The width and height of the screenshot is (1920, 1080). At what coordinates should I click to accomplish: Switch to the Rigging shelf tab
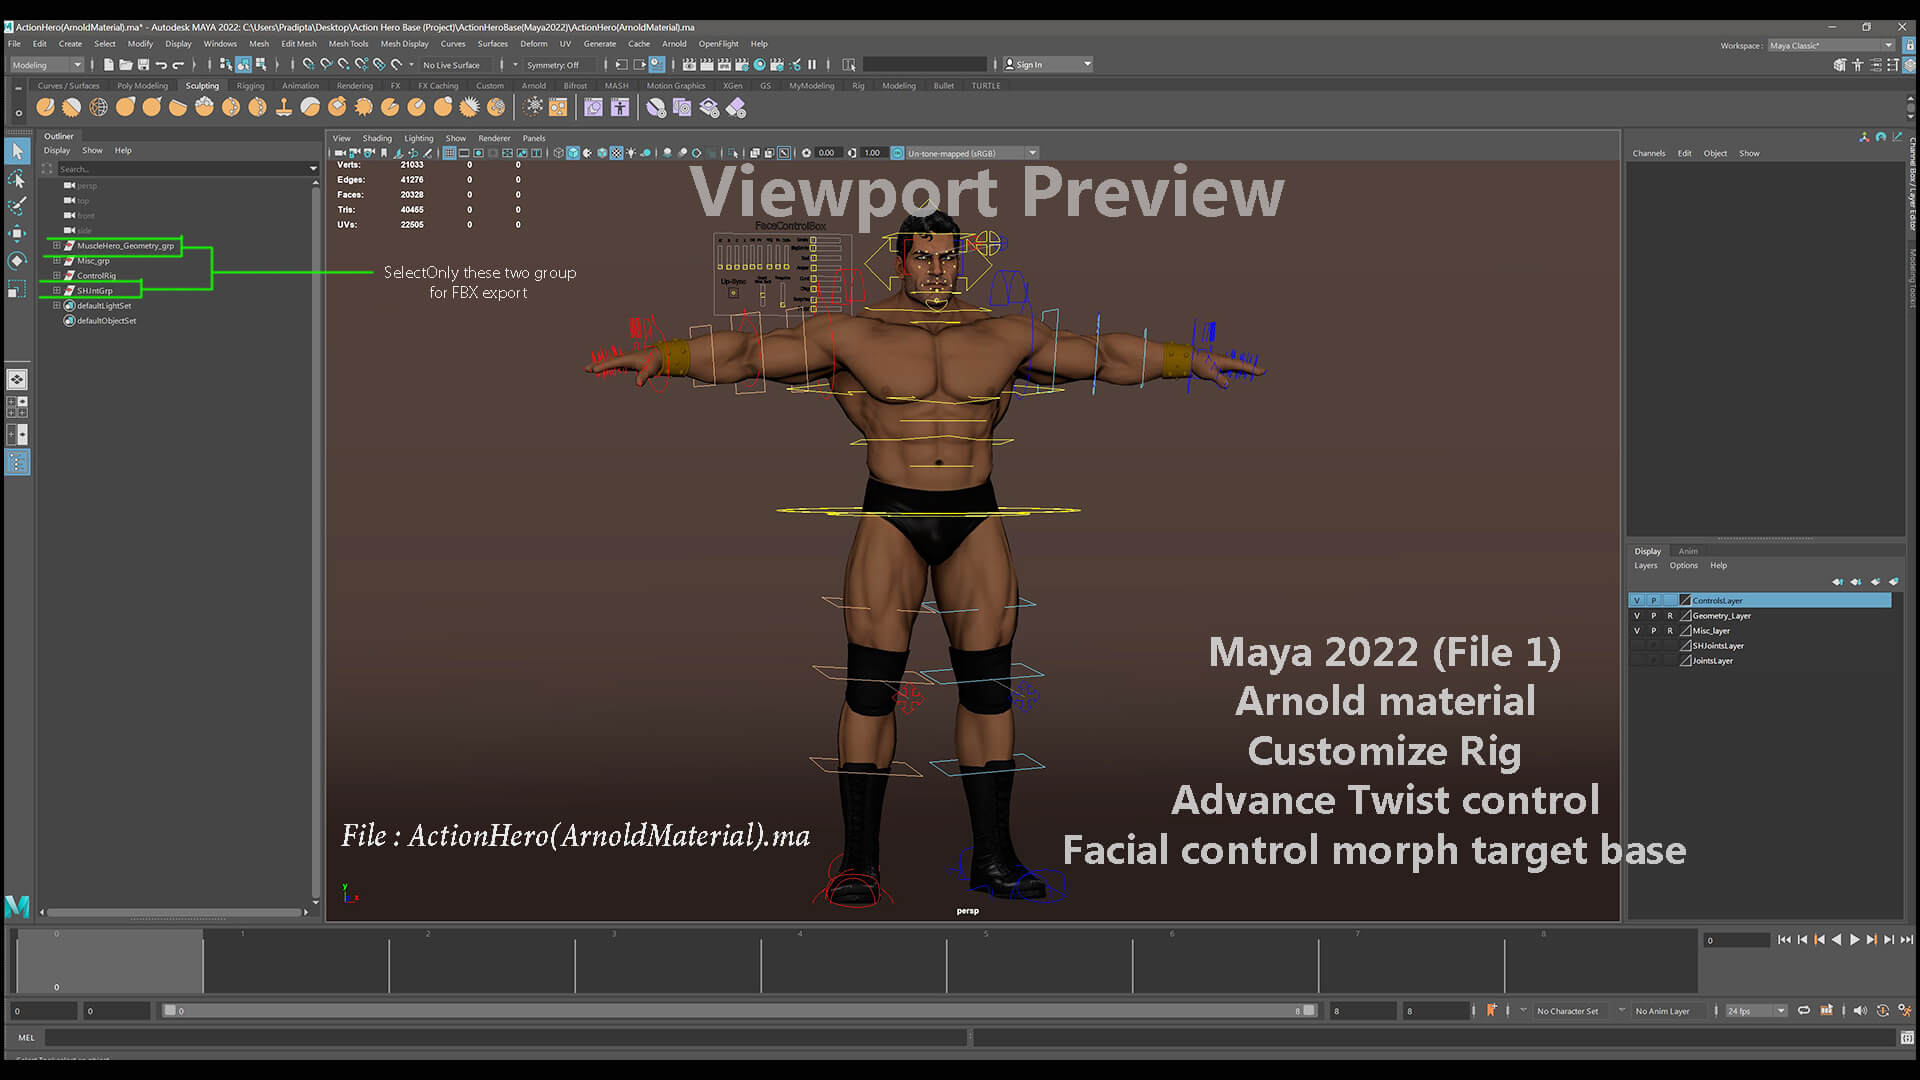point(250,86)
